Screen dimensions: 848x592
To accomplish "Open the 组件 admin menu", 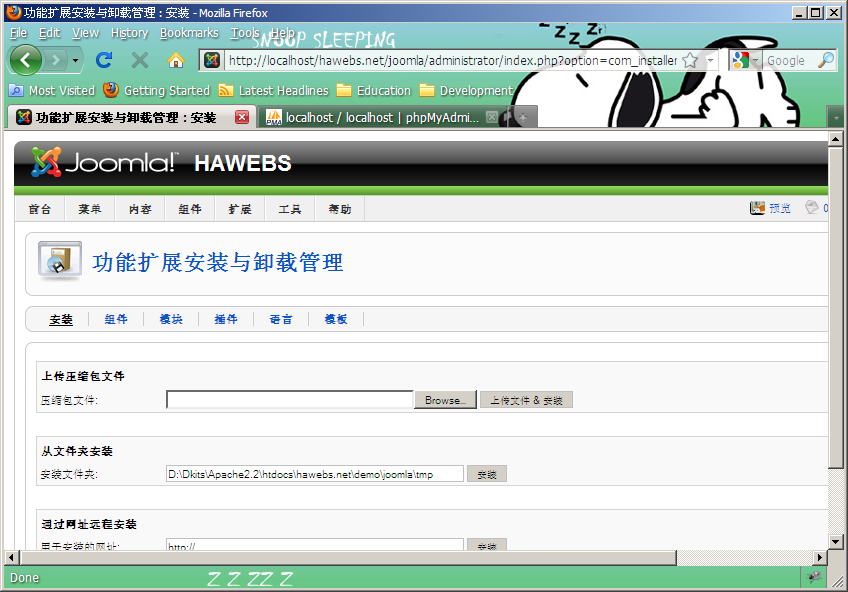I will click(x=190, y=209).
